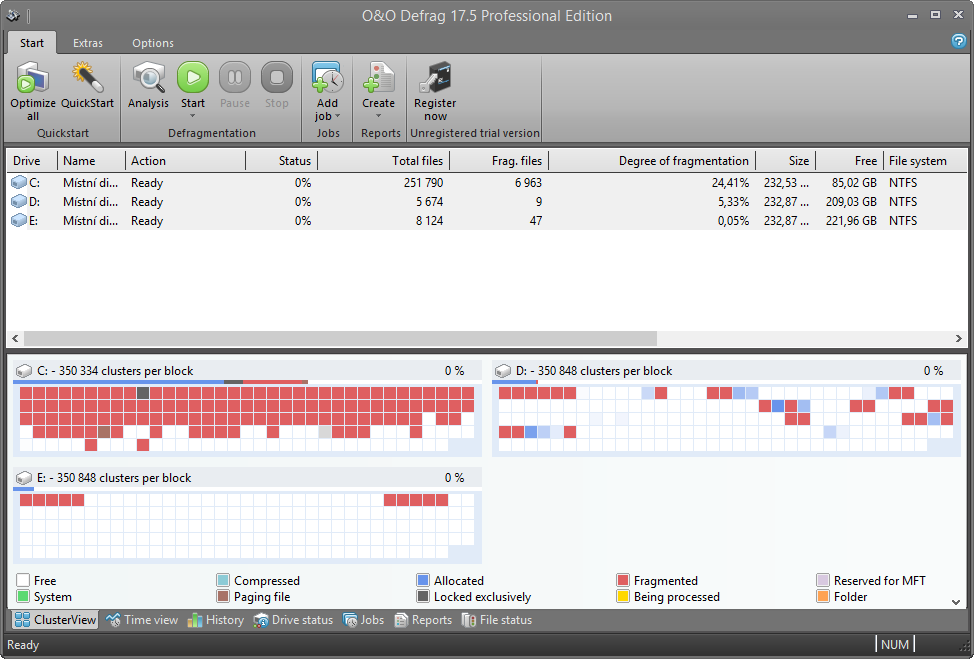Image resolution: width=974 pixels, height=659 pixels.
Task: Switch to the Start ribbon tab
Action: coord(32,43)
